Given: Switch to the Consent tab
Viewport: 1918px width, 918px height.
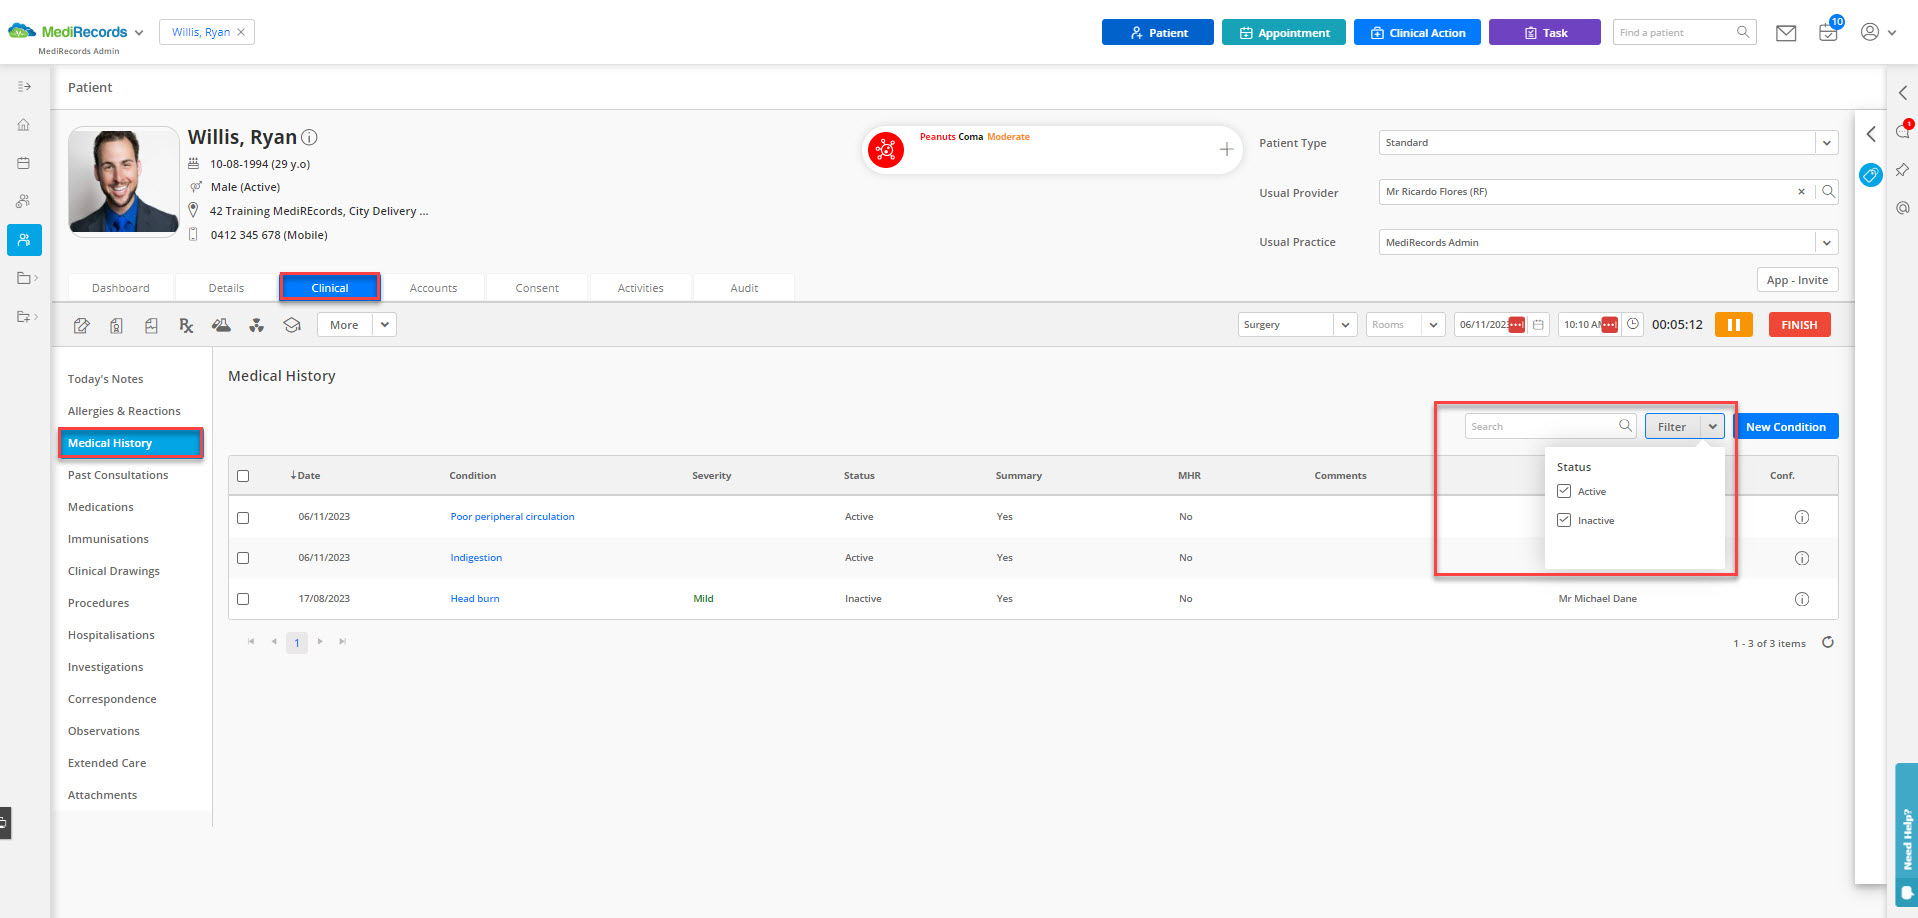Looking at the screenshot, I should coord(537,288).
